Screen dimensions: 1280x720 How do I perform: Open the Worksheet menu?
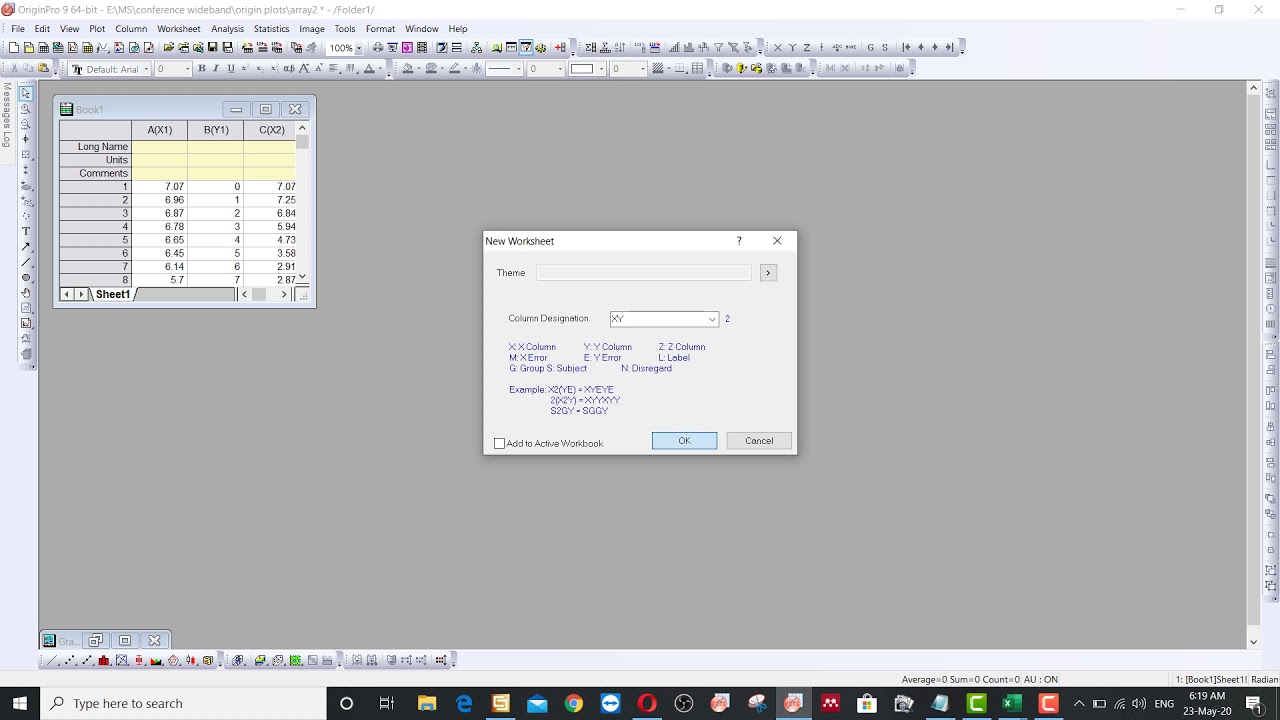179,29
